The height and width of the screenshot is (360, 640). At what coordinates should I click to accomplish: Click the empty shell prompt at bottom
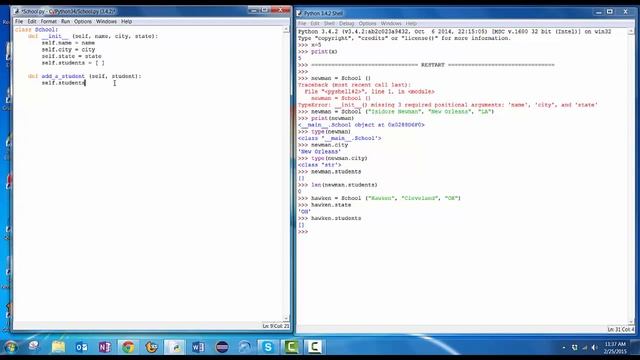coord(303,232)
